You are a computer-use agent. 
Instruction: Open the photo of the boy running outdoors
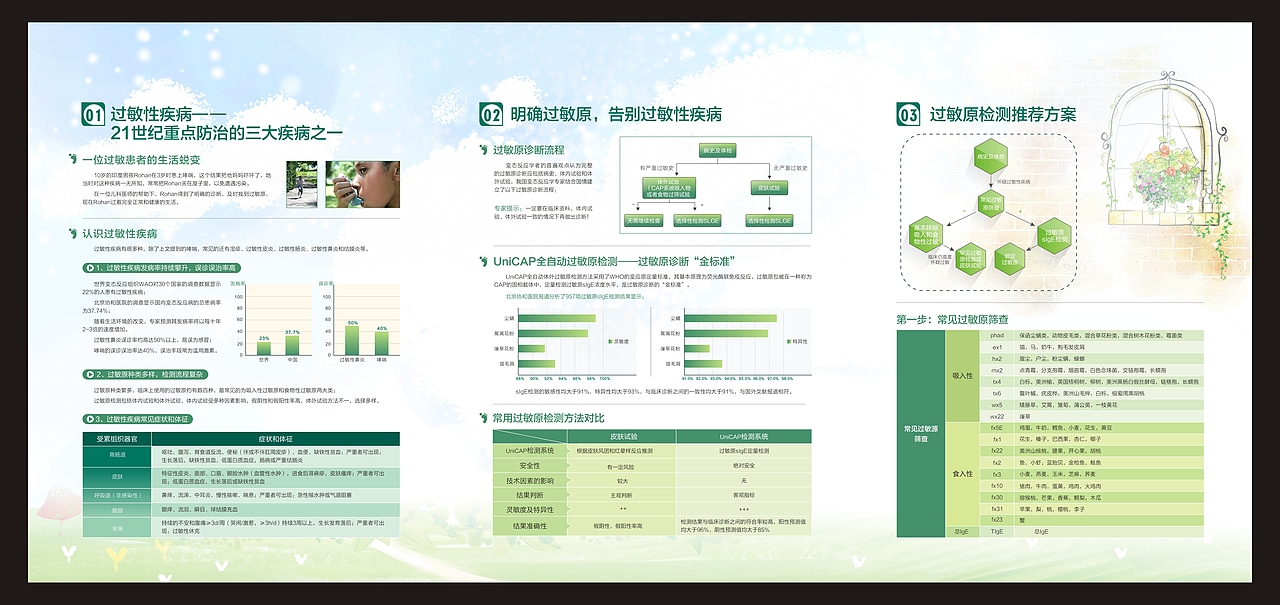[301, 184]
